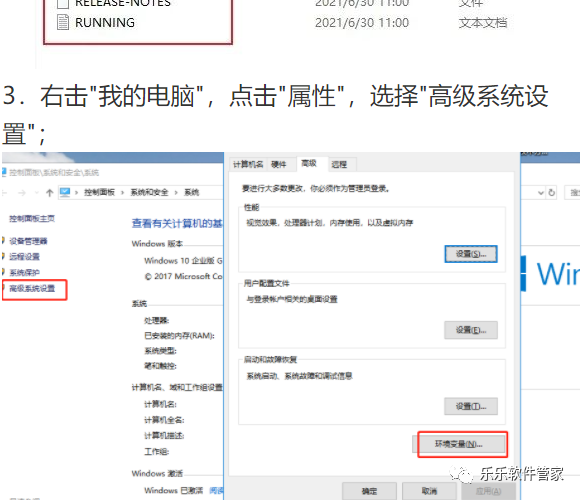Click the RUNNING file name

105,23
